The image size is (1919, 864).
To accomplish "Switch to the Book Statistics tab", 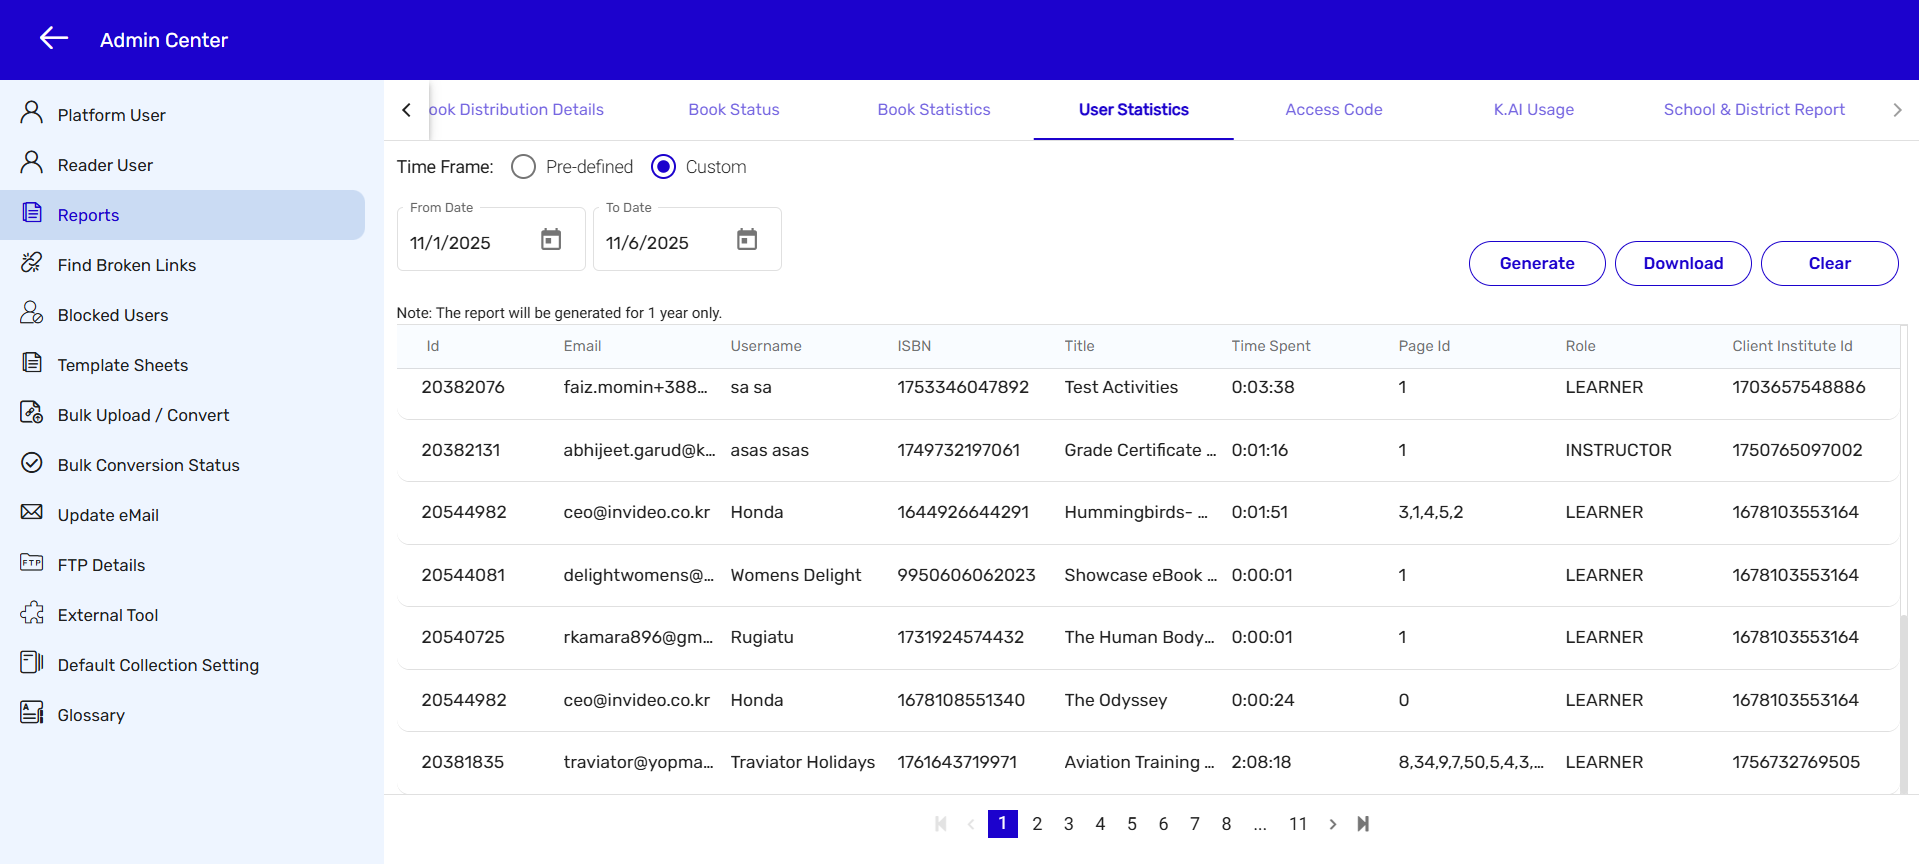I will point(933,110).
